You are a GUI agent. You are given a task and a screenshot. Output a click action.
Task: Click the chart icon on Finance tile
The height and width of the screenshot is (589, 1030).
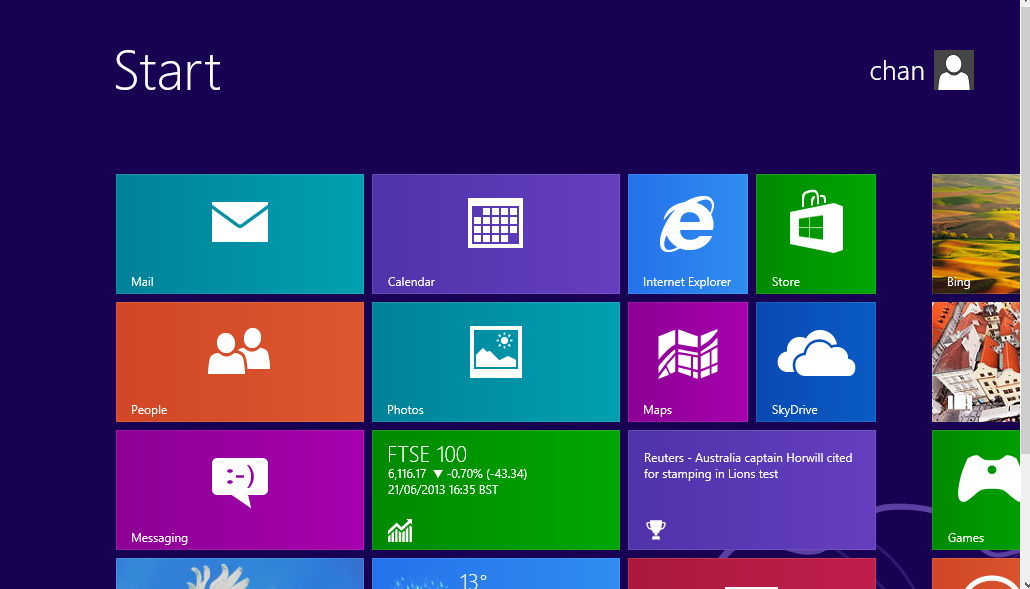click(x=400, y=531)
